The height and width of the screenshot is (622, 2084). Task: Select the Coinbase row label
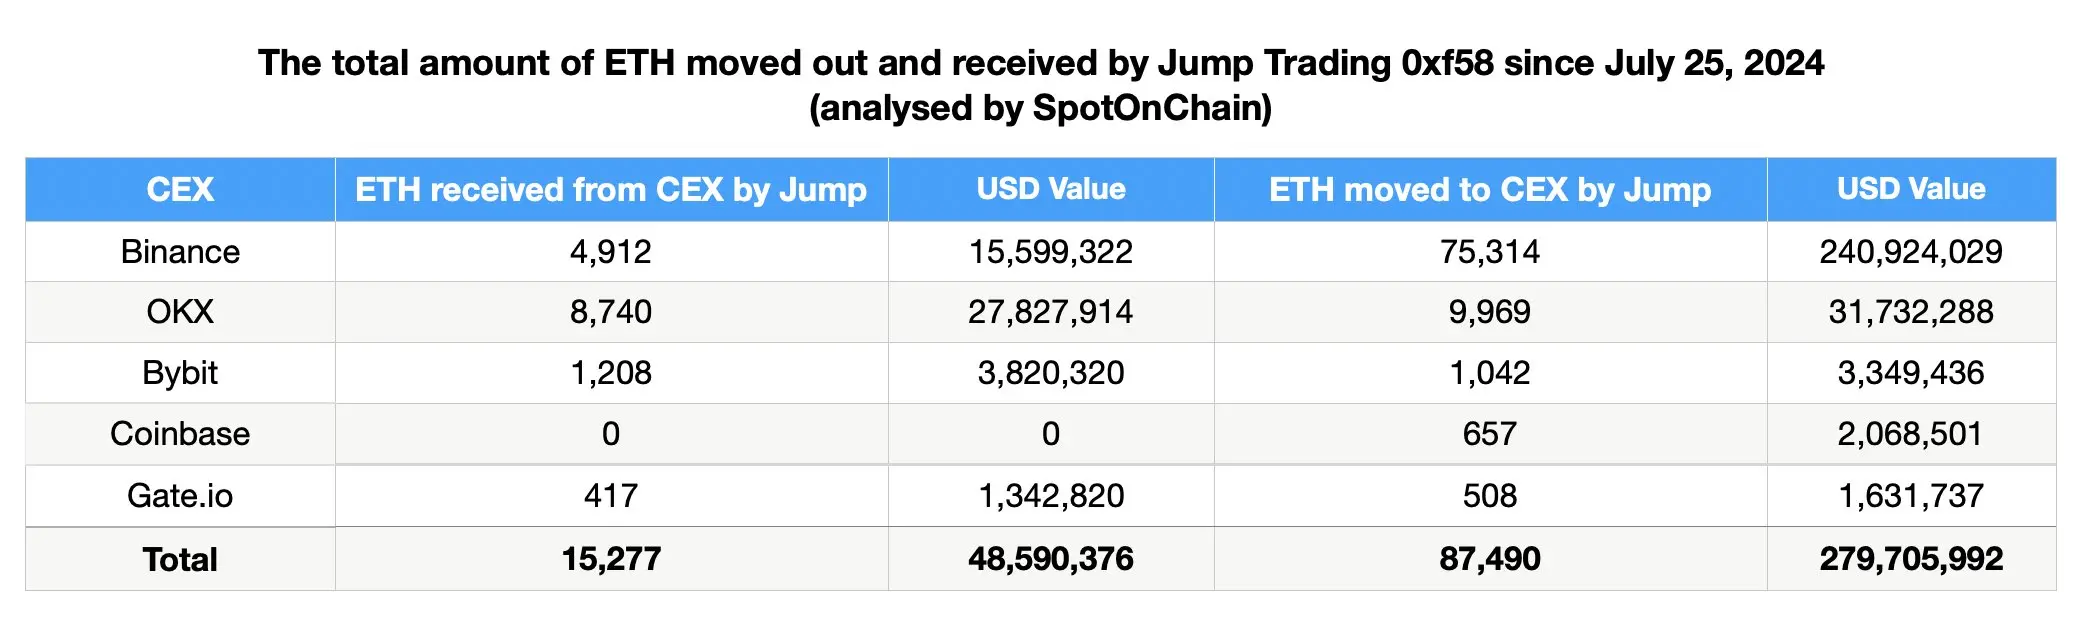pyautogui.click(x=180, y=434)
